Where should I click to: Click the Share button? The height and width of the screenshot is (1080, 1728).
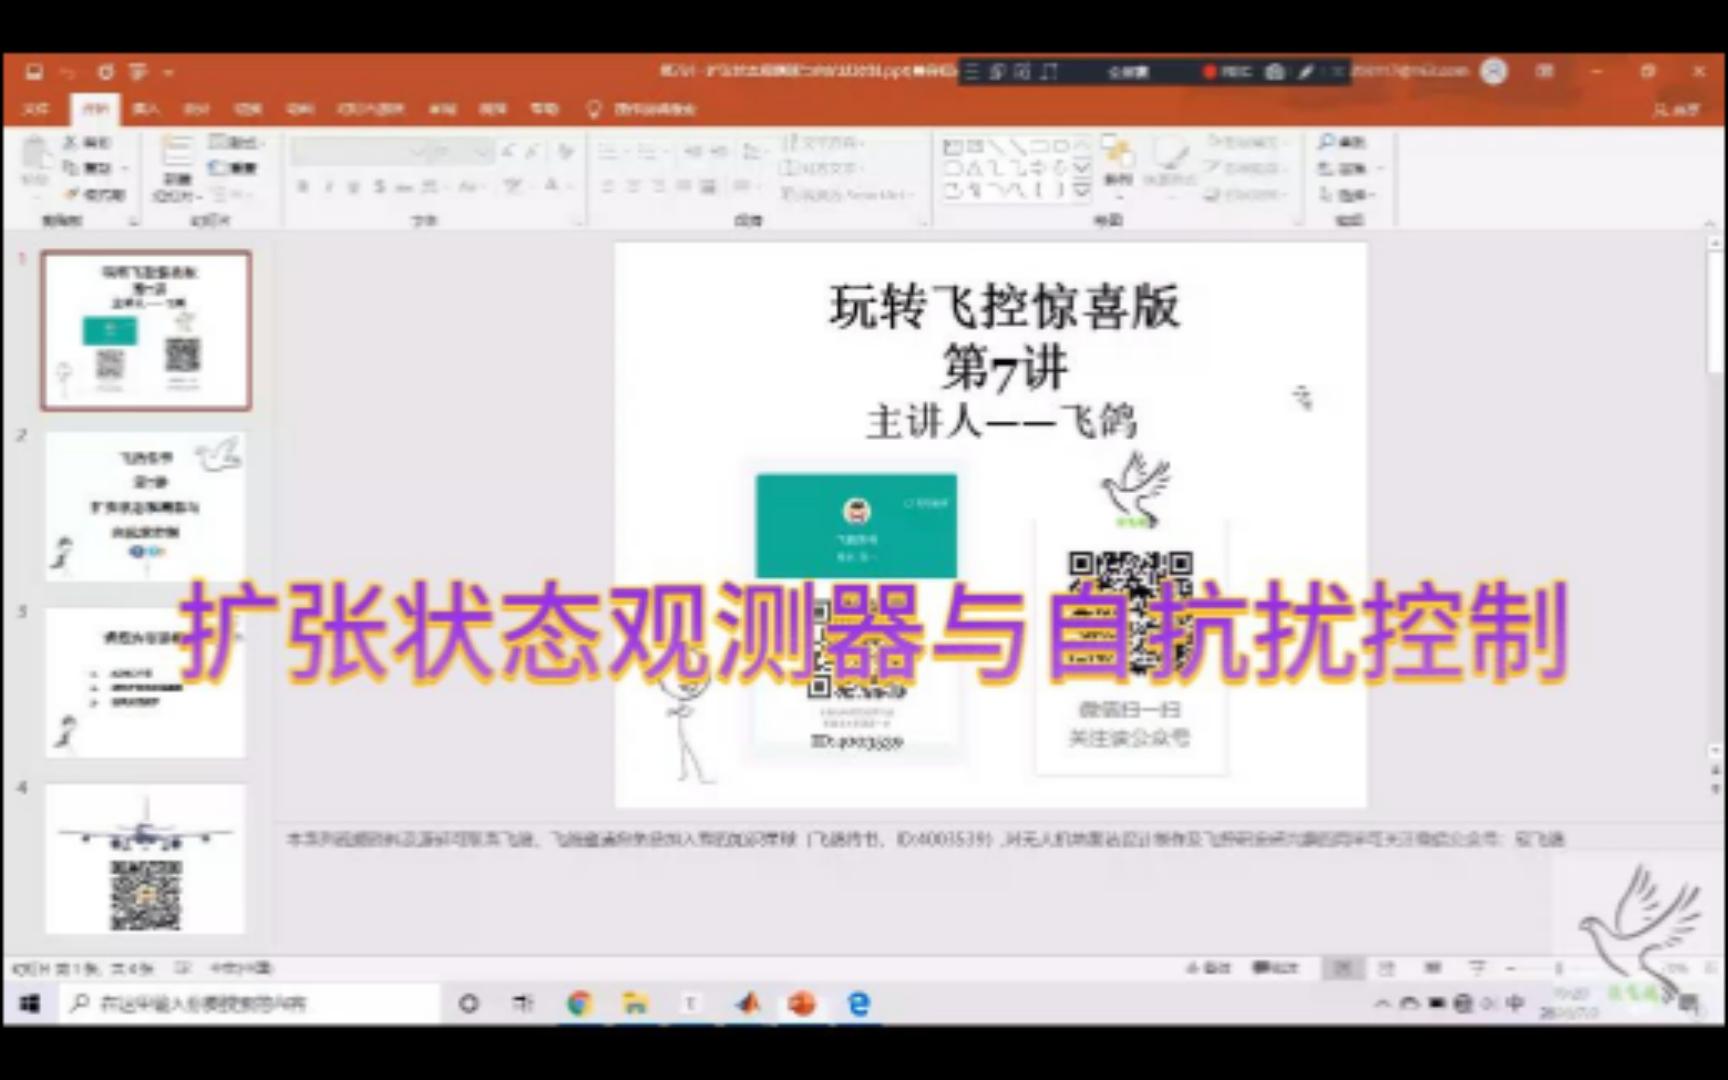click(1676, 108)
